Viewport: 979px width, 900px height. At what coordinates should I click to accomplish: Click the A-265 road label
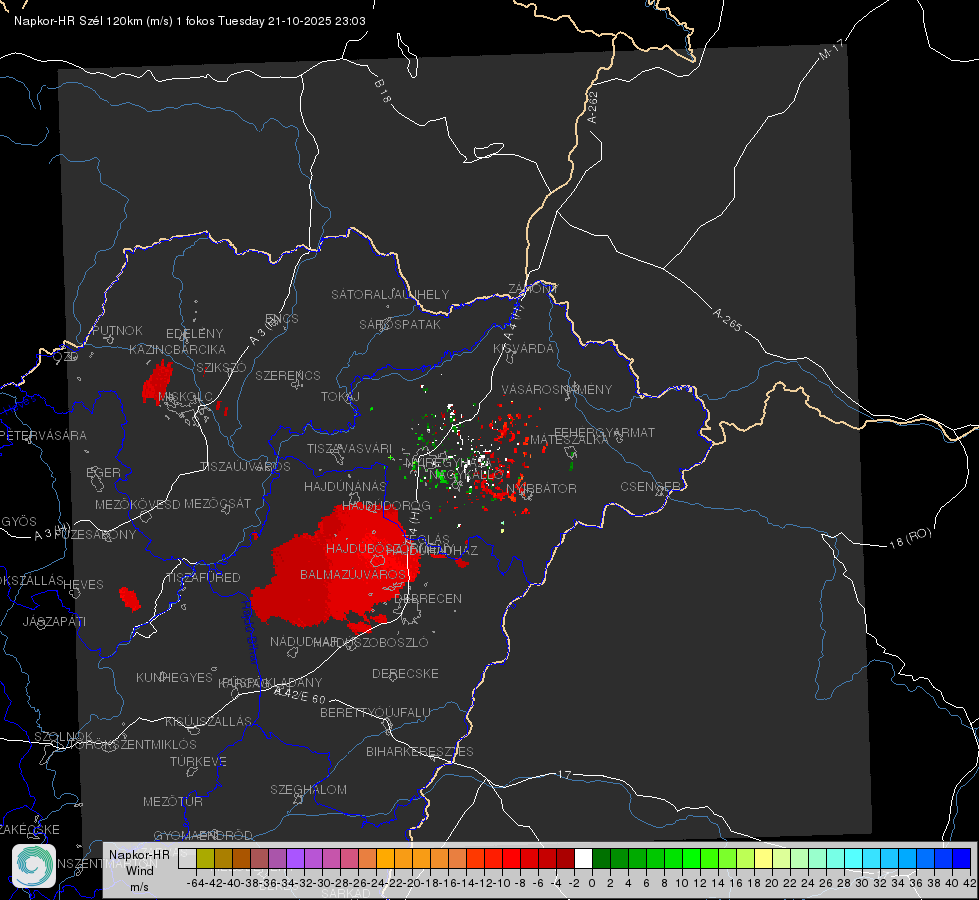[x=727, y=319]
